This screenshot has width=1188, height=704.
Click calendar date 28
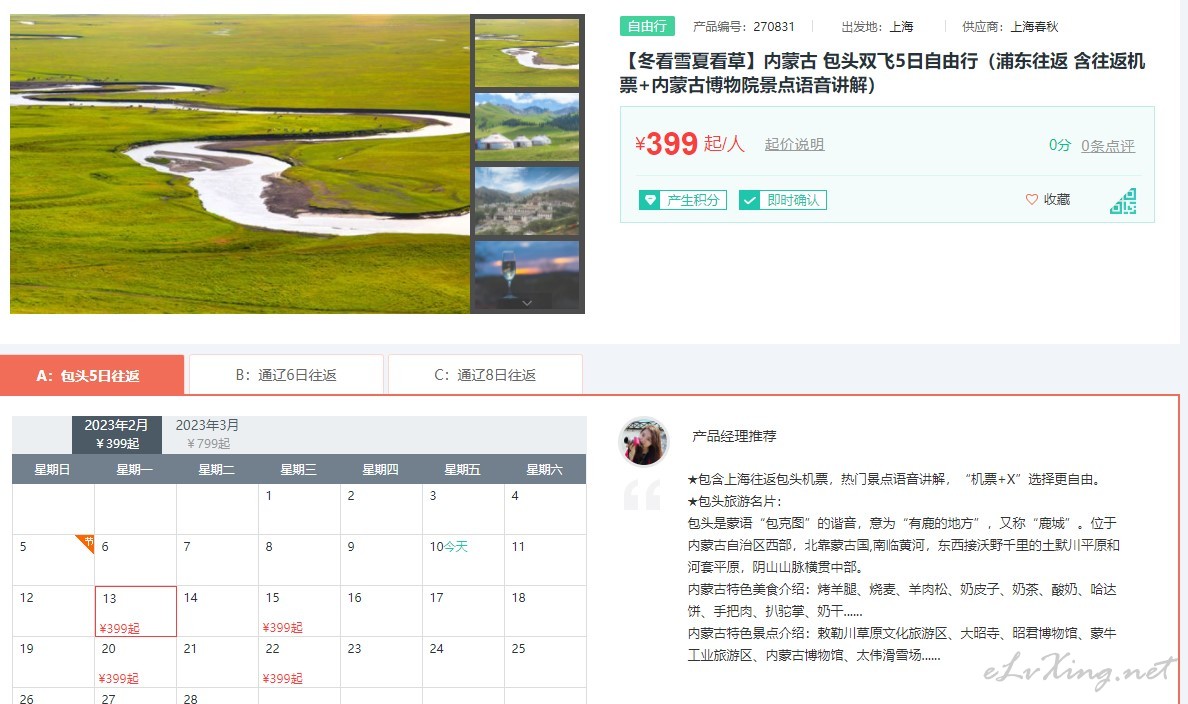(217, 696)
